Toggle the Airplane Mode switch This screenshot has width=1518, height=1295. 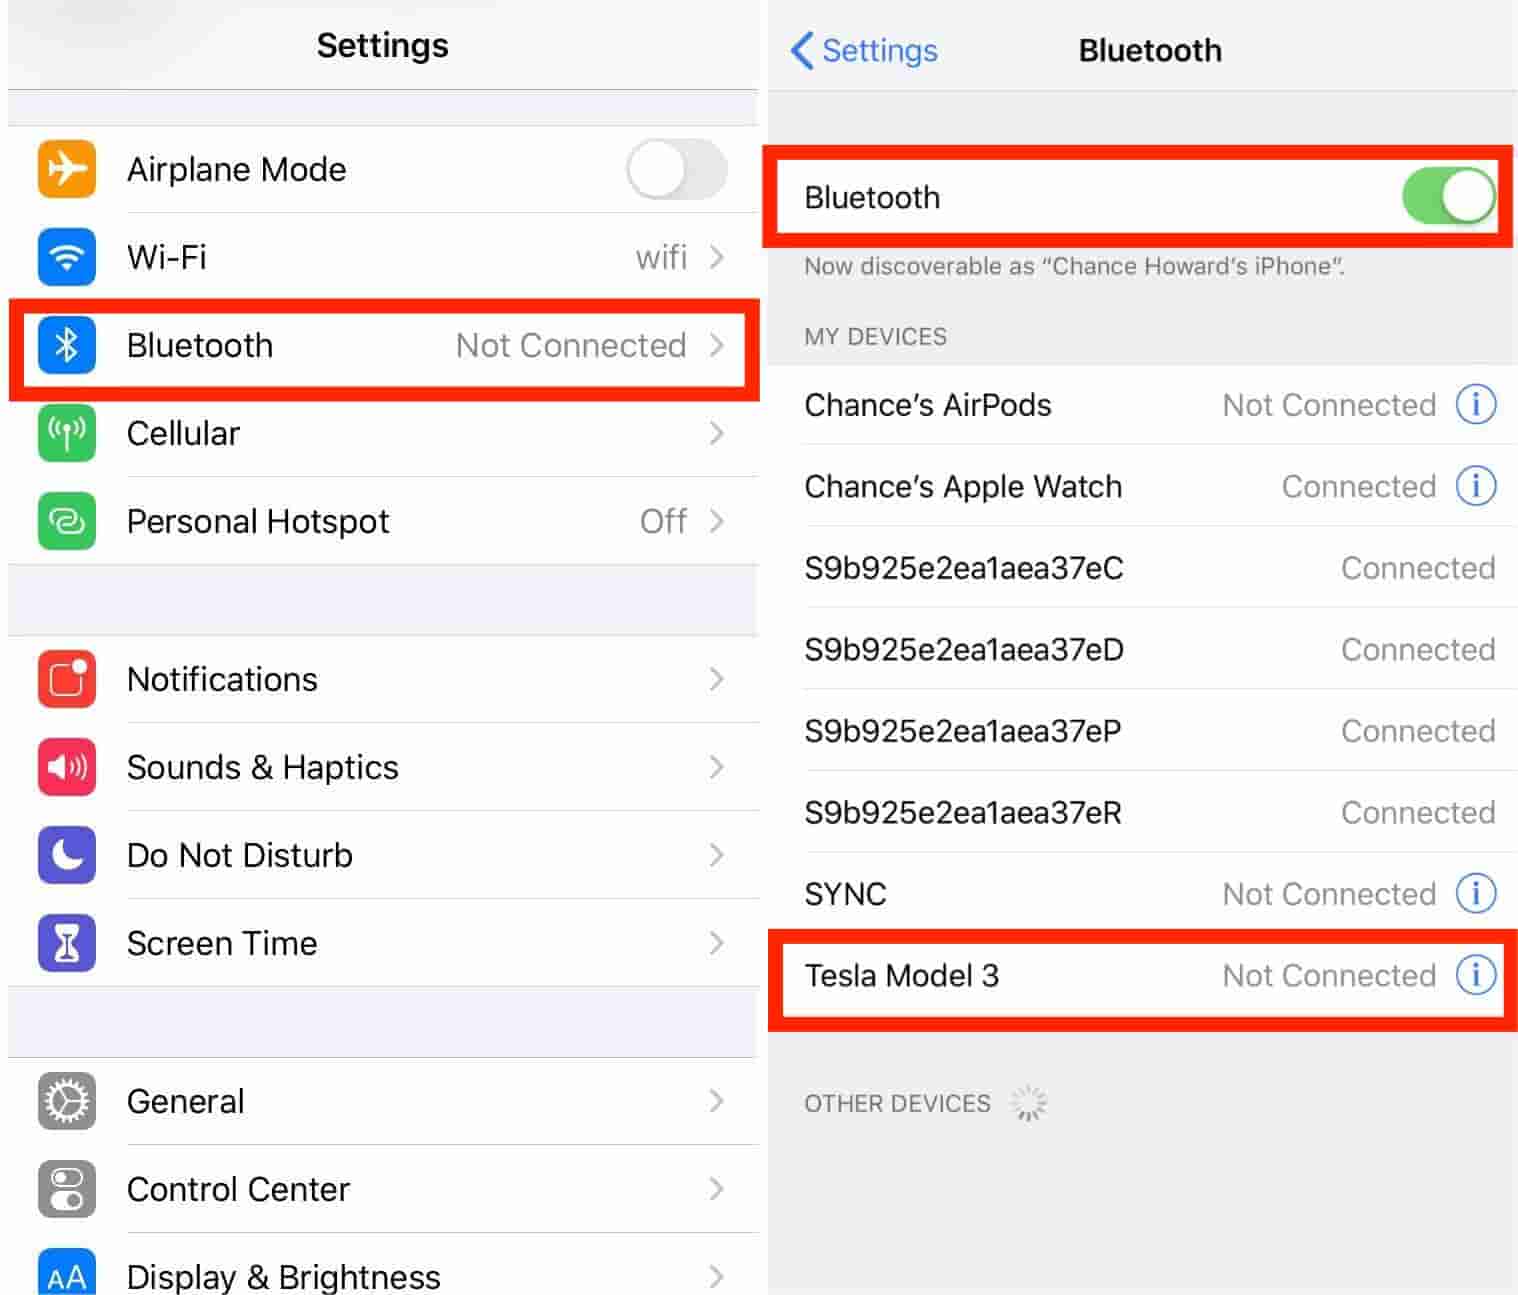677,169
